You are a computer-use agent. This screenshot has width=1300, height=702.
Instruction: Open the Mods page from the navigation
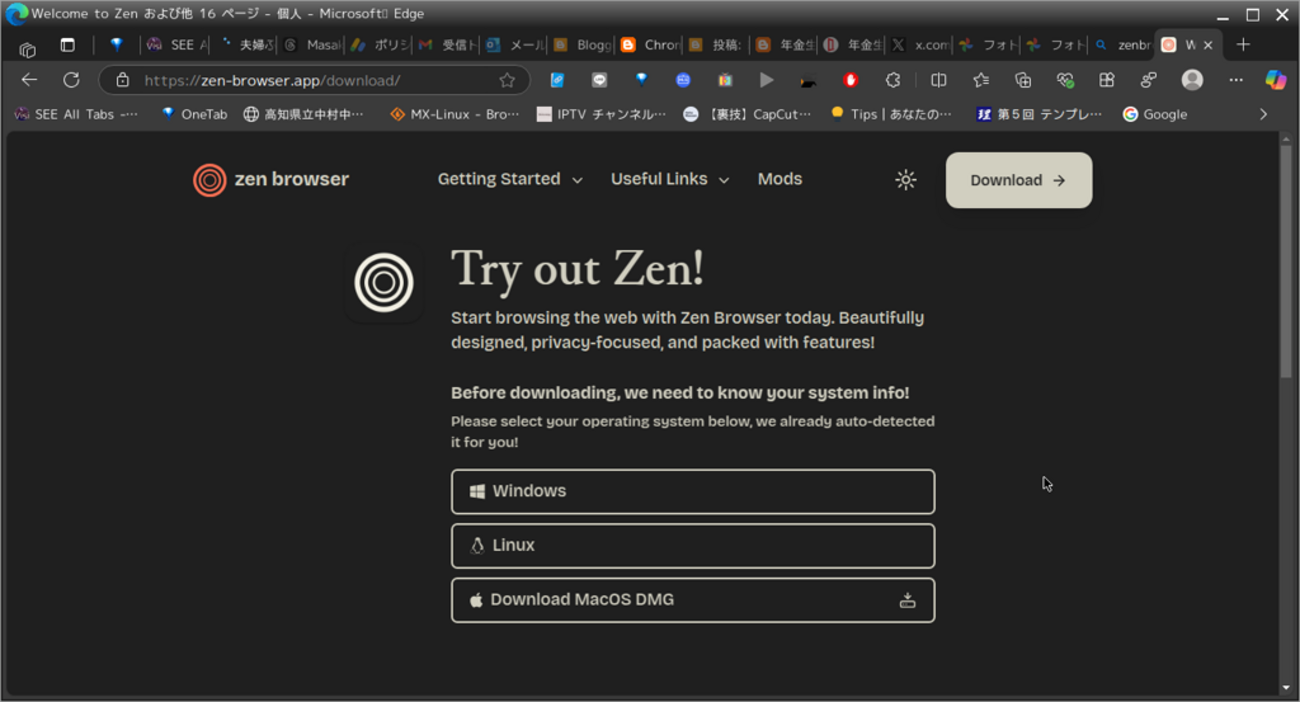[x=780, y=179]
